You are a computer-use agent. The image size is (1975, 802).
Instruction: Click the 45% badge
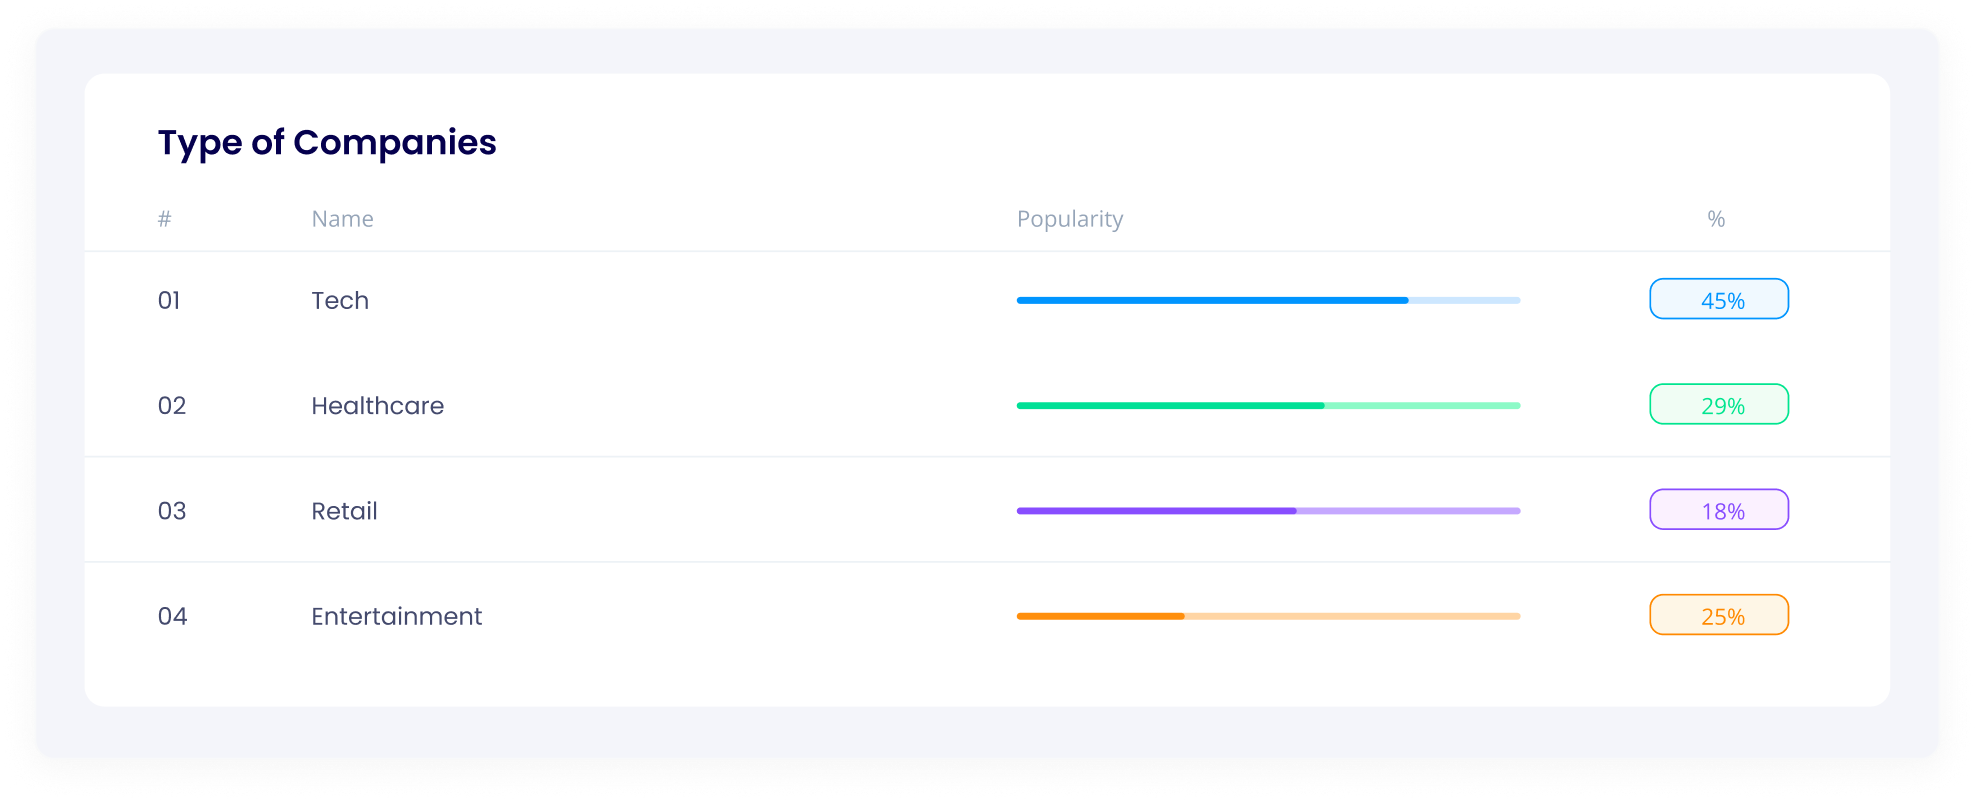pyautogui.click(x=1719, y=299)
